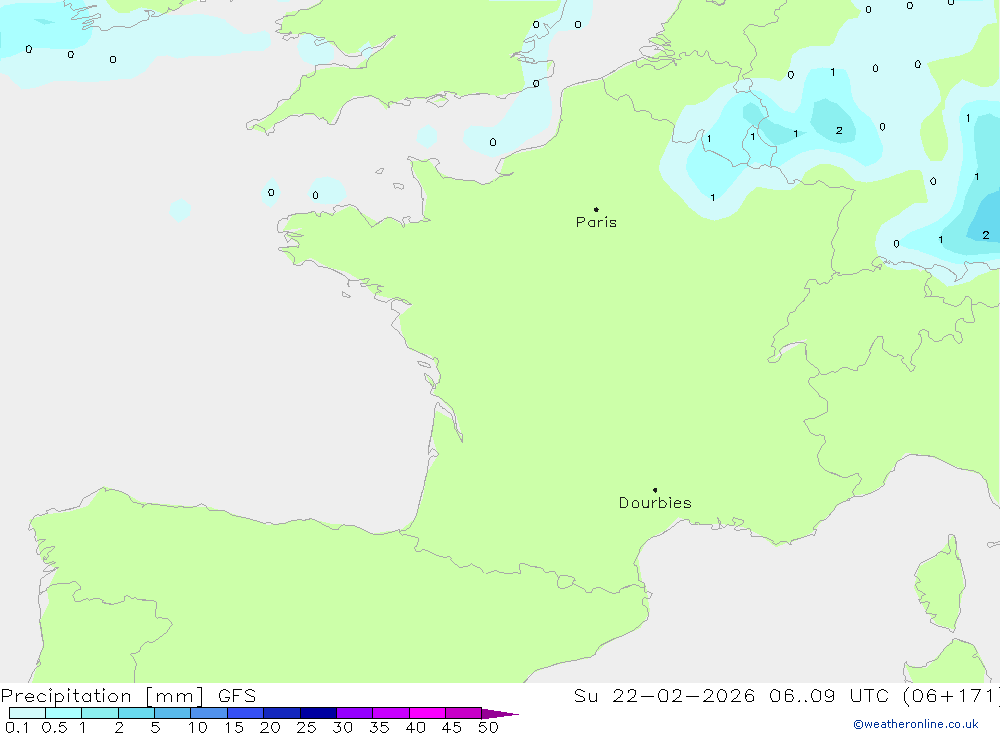This screenshot has width=1000, height=733.
Task: Click the legend scale label '0.1'
Action: [x=17, y=727]
